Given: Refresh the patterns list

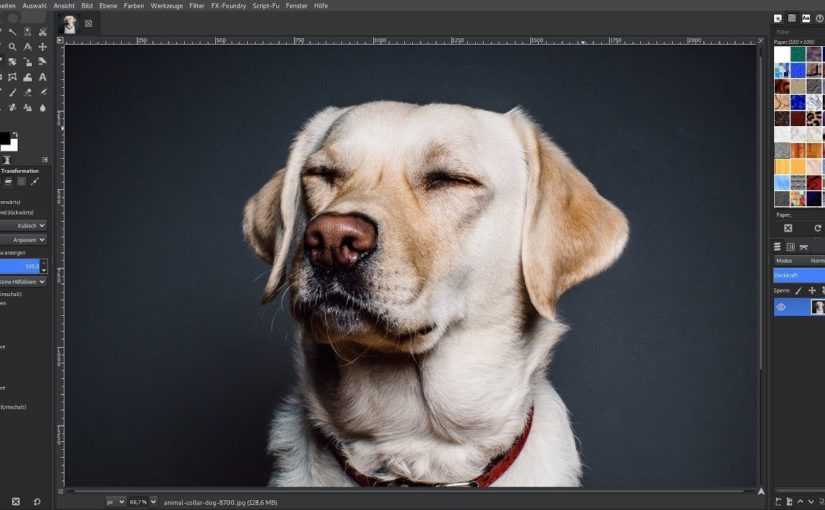Looking at the screenshot, I should (818, 228).
